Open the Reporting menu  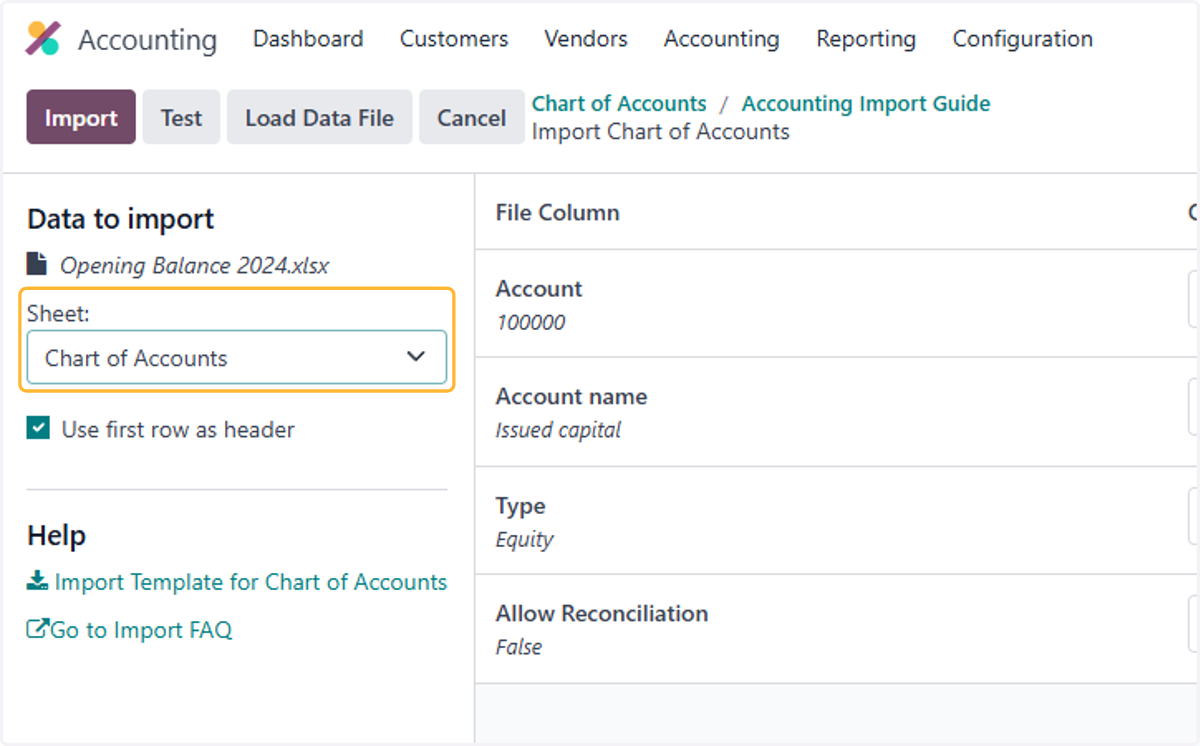(x=866, y=39)
